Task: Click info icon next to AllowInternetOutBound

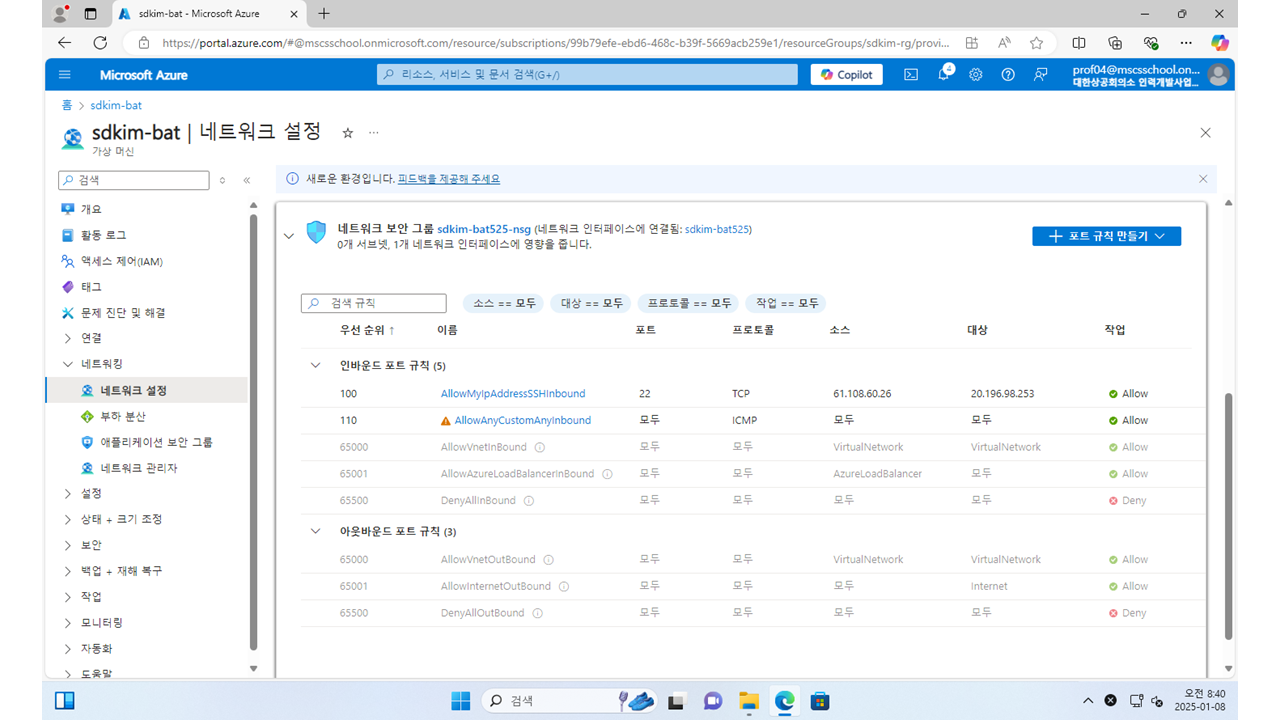Action: pos(564,586)
